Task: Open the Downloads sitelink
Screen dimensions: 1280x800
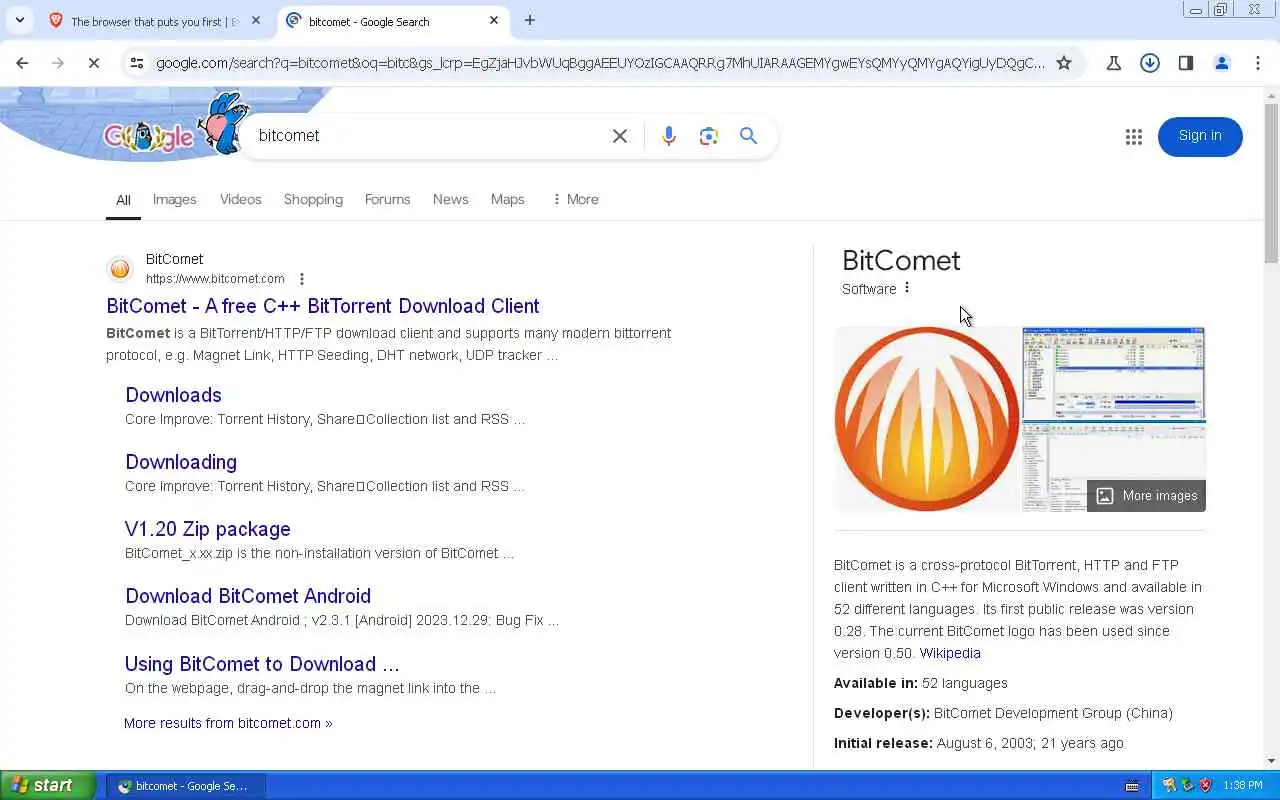Action: (x=173, y=395)
